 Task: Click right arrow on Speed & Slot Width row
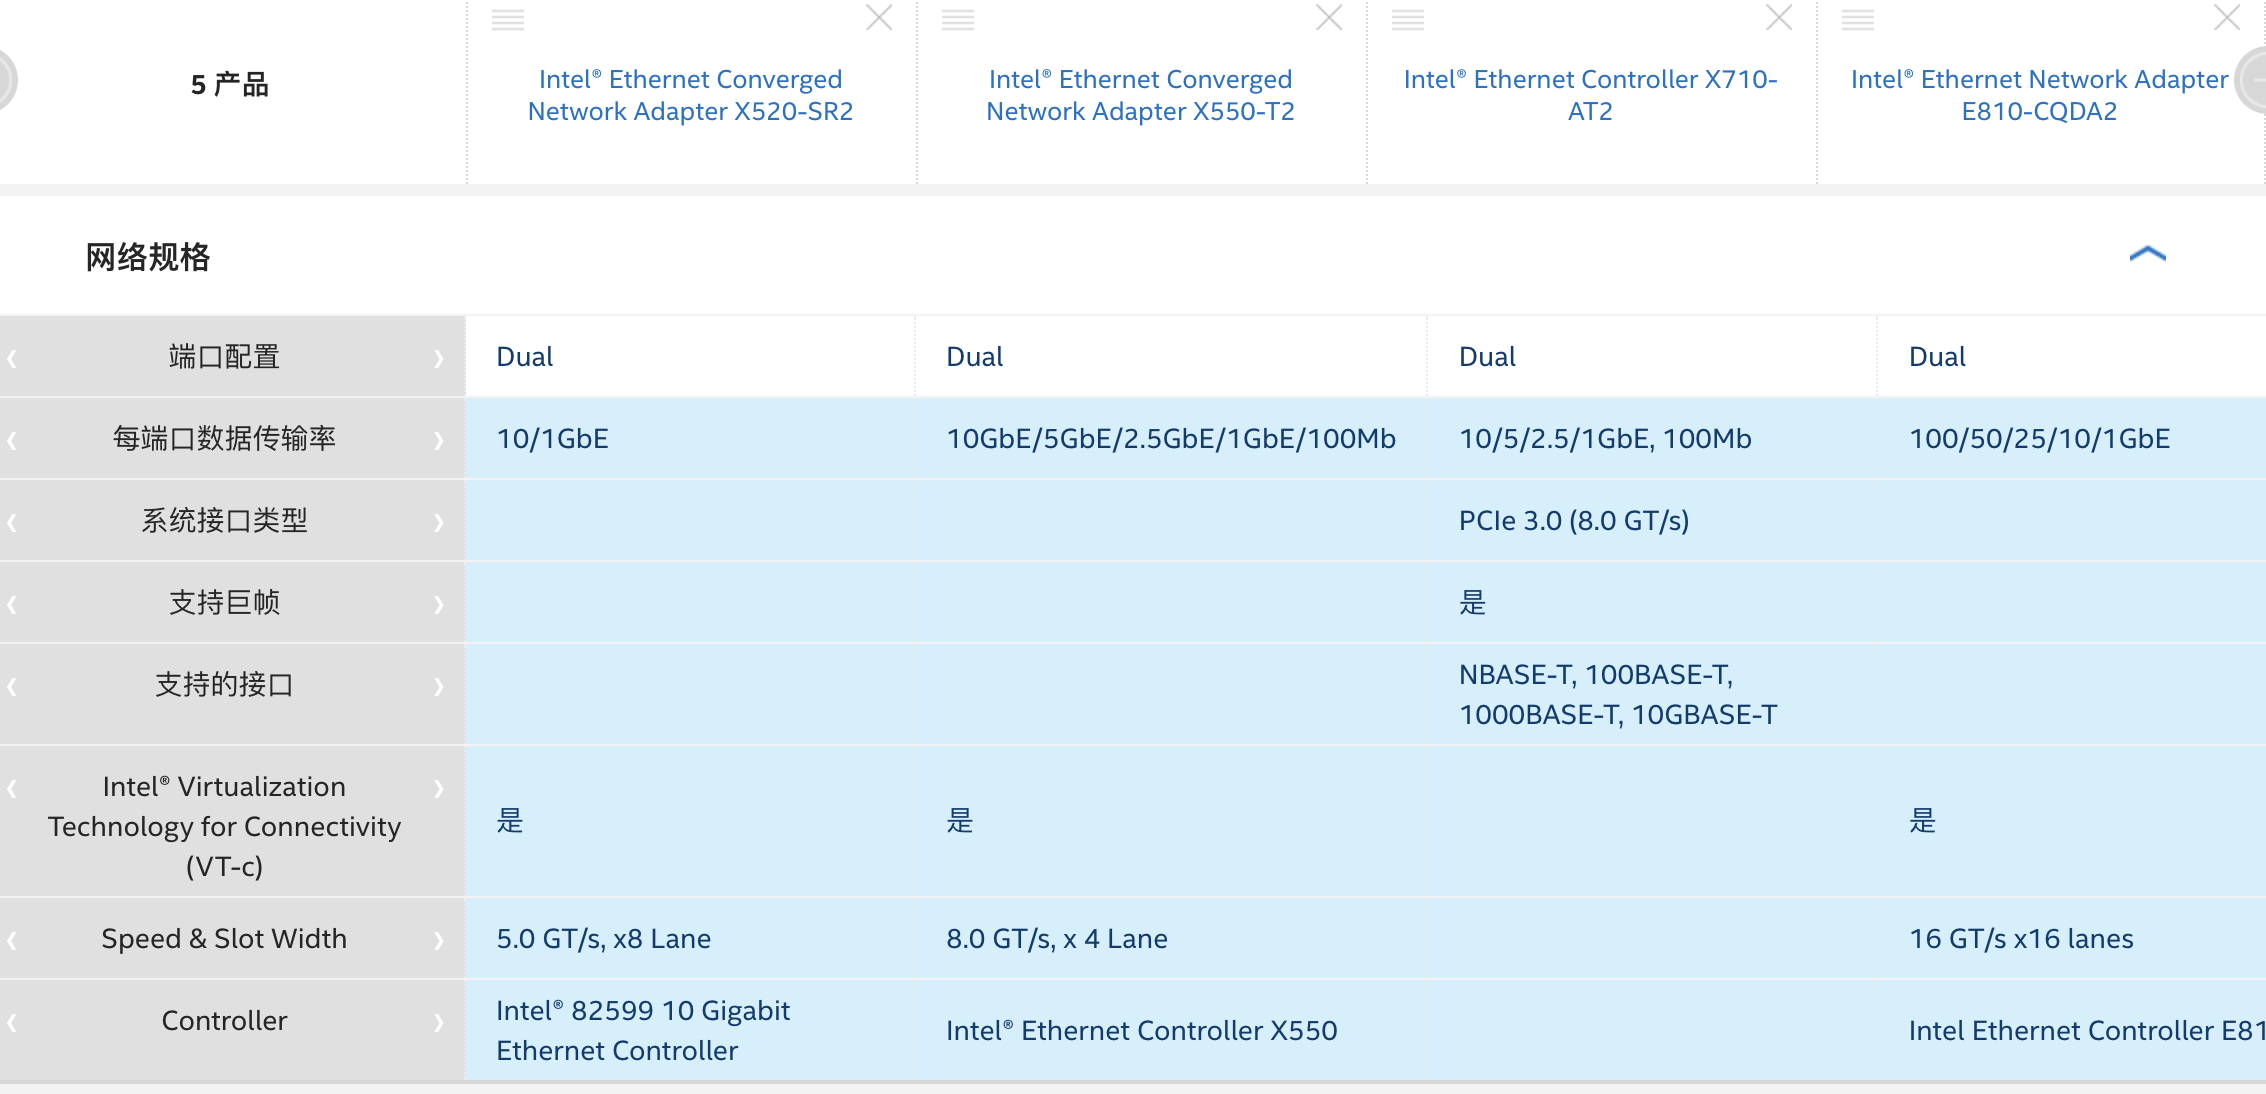(439, 940)
